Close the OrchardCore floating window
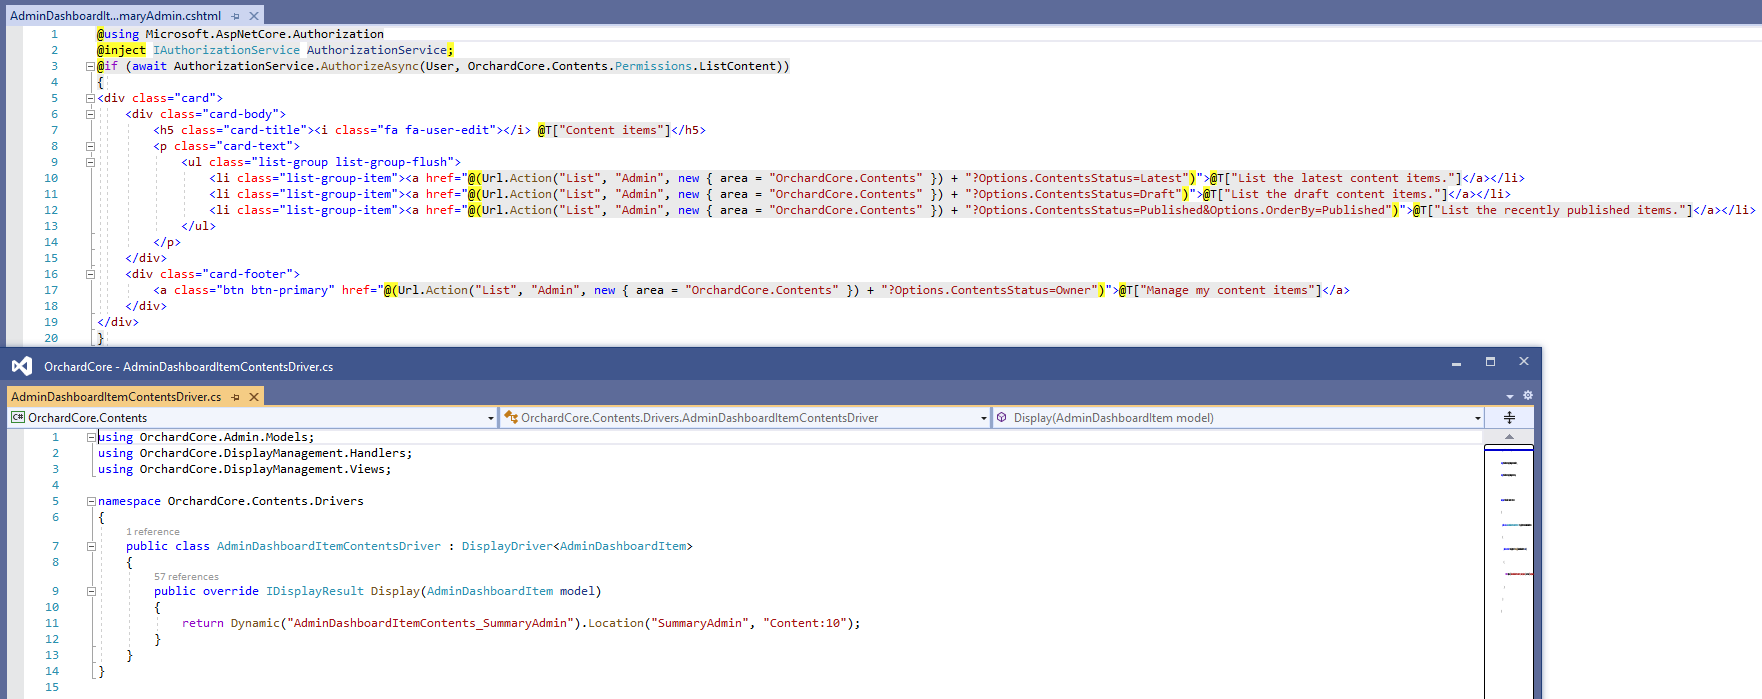Screen dimensions: 1762x699 click(1523, 362)
